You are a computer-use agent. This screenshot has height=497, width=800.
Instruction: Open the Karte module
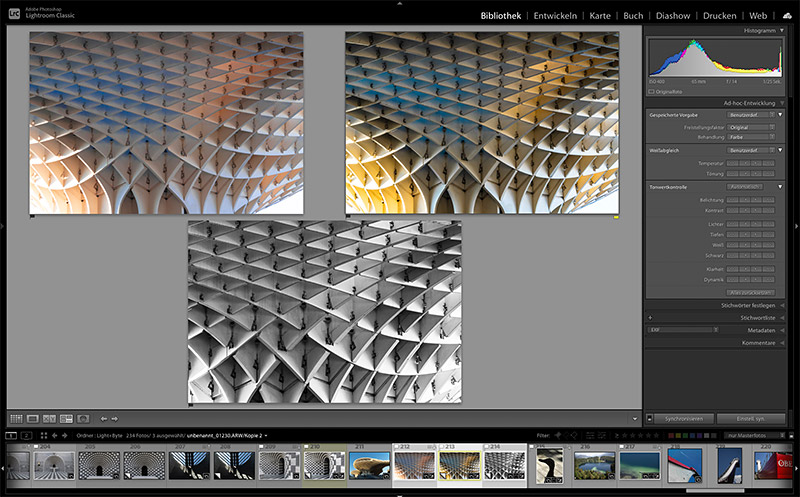[x=600, y=16]
